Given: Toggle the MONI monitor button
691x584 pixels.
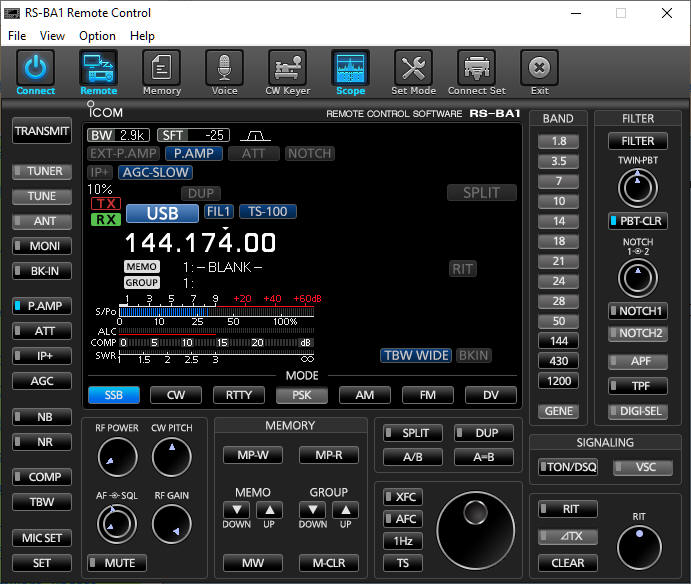Looking at the screenshot, I should pyautogui.click(x=42, y=246).
